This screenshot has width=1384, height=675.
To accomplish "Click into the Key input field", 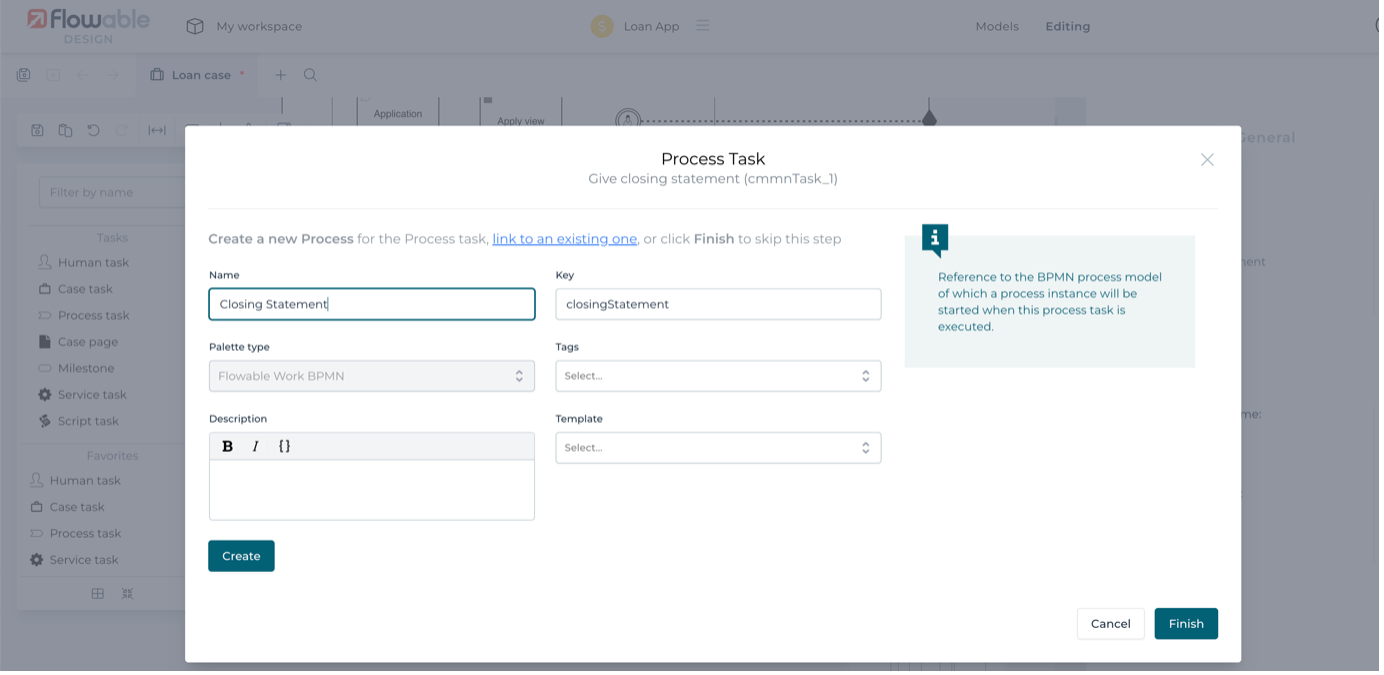I will pyautogui.click(x=718, y=304).
